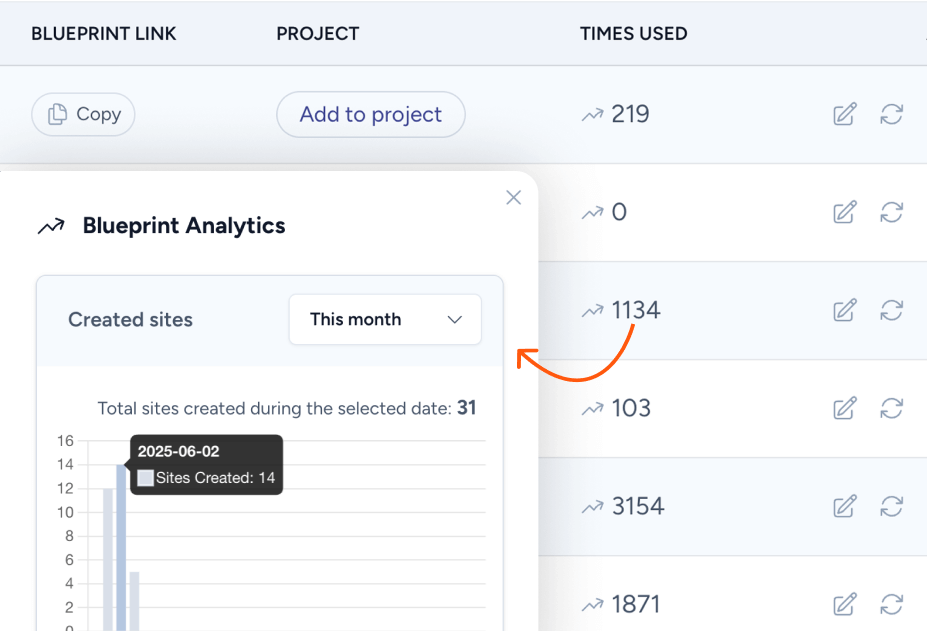
Task: Close the Blueprint Analytics popup
Action: pyautogui.click(x=514, y=198)
